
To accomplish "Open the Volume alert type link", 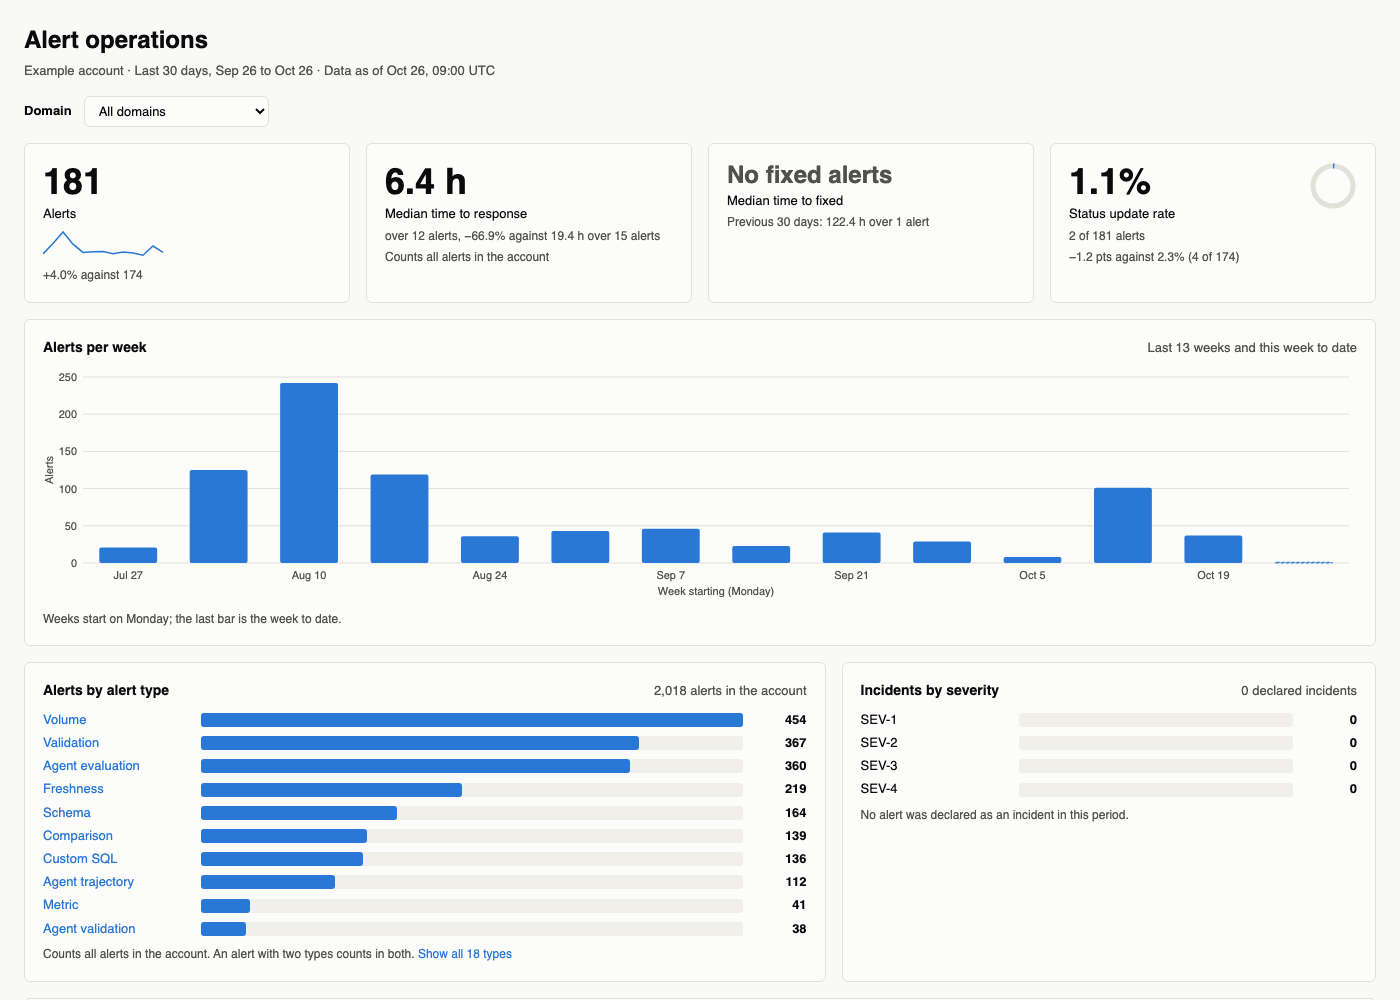I will [x=64, y=720].
